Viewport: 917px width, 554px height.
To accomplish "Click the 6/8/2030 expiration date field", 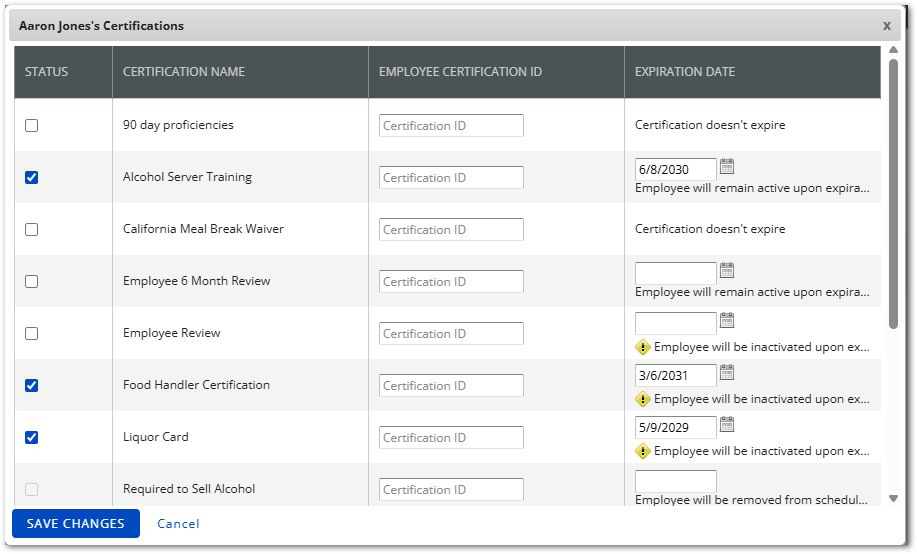I will click(675, 170).
